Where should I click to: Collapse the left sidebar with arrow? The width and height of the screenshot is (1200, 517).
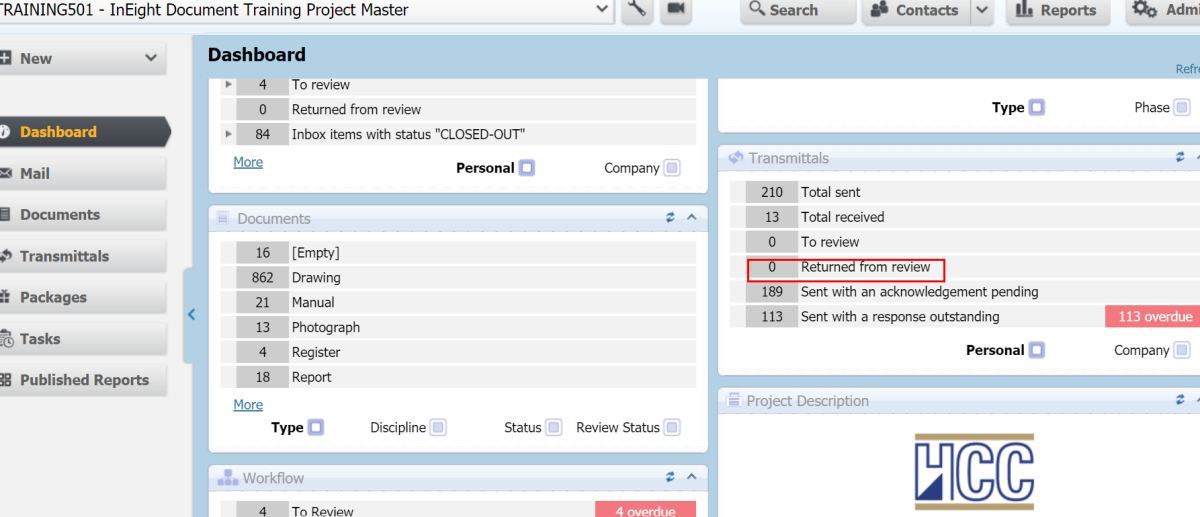tap(191, 314)
